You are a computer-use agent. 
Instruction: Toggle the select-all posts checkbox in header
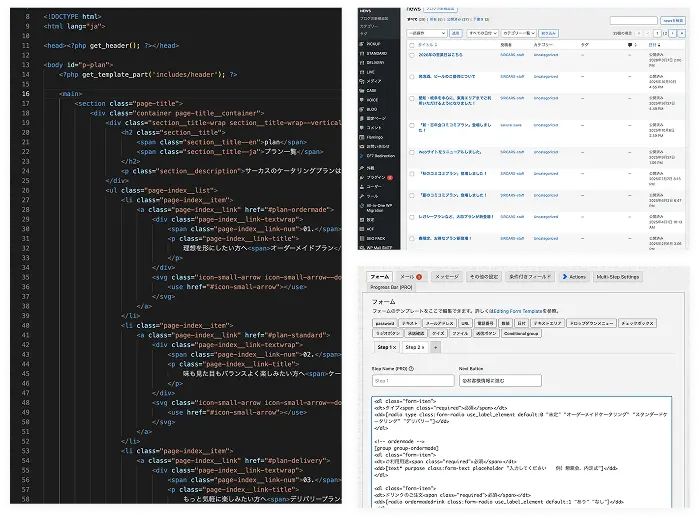click(x=412, y=45)
